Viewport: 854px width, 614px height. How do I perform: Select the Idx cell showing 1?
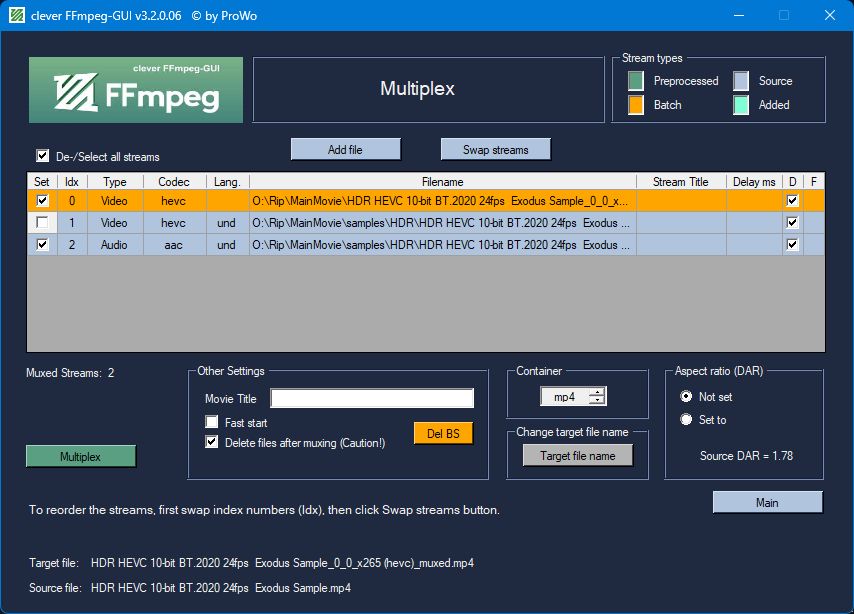coord(72,222)
